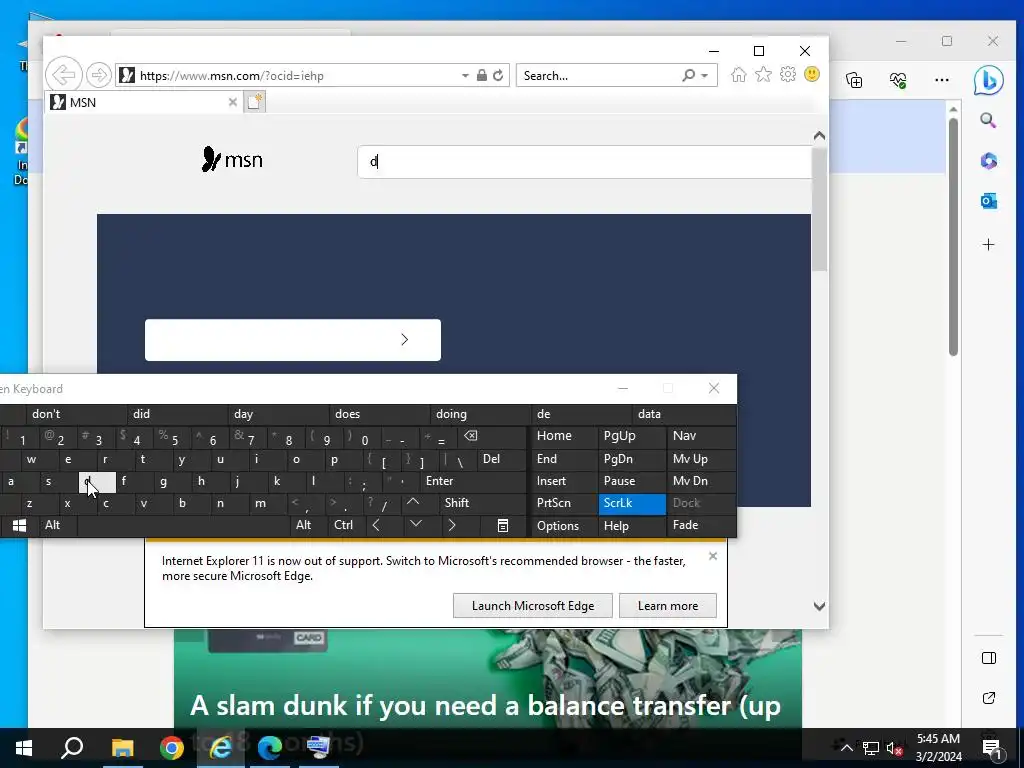Click the left arrow key on On-Screen Keyboard
1024x768 pixels.
click(376, 525)
